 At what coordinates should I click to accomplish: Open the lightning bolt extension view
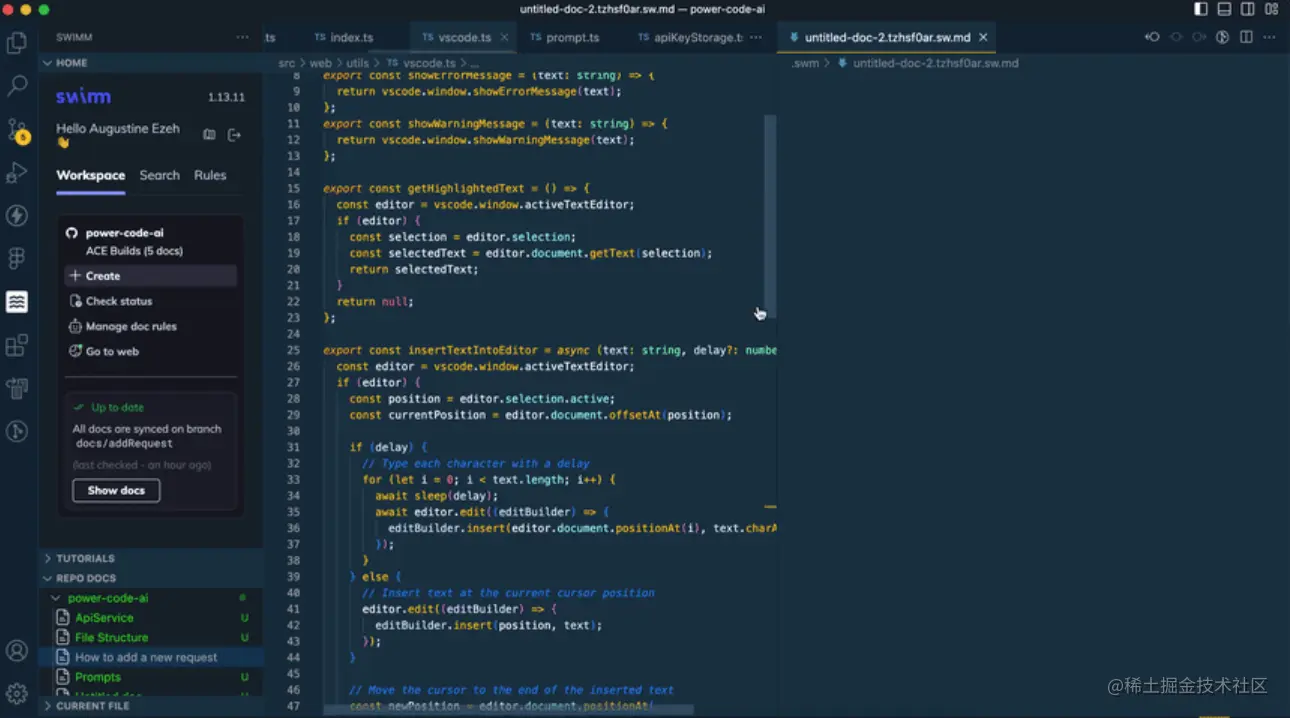click(17, 215)
